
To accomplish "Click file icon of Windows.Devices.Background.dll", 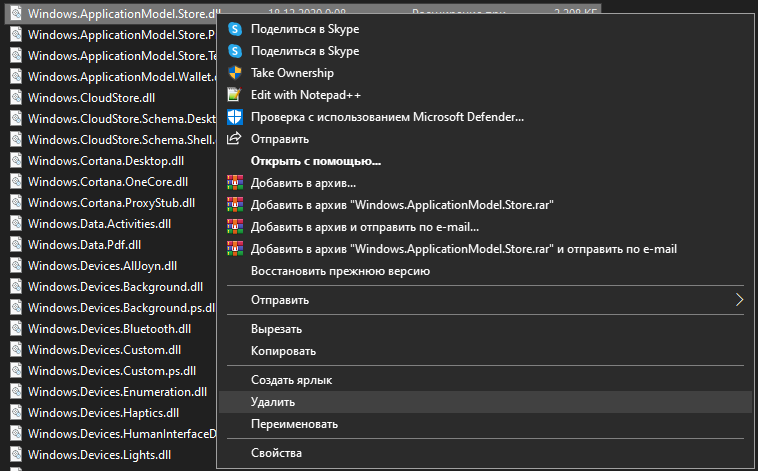I will point(16,287).
